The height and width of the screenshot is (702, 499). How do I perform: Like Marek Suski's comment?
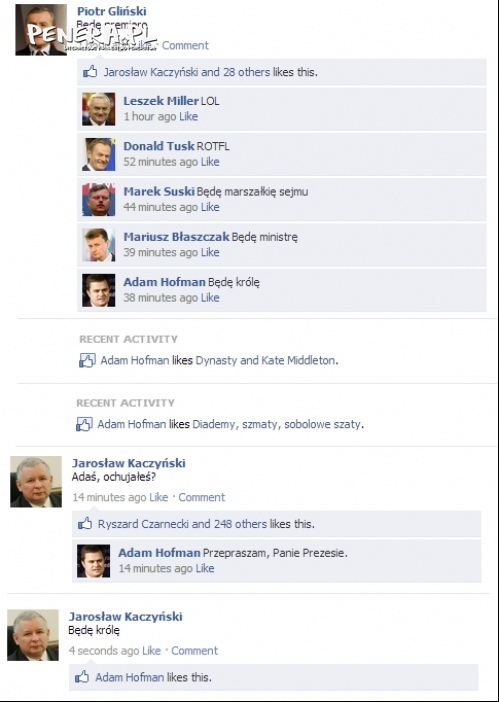(210, 207)
